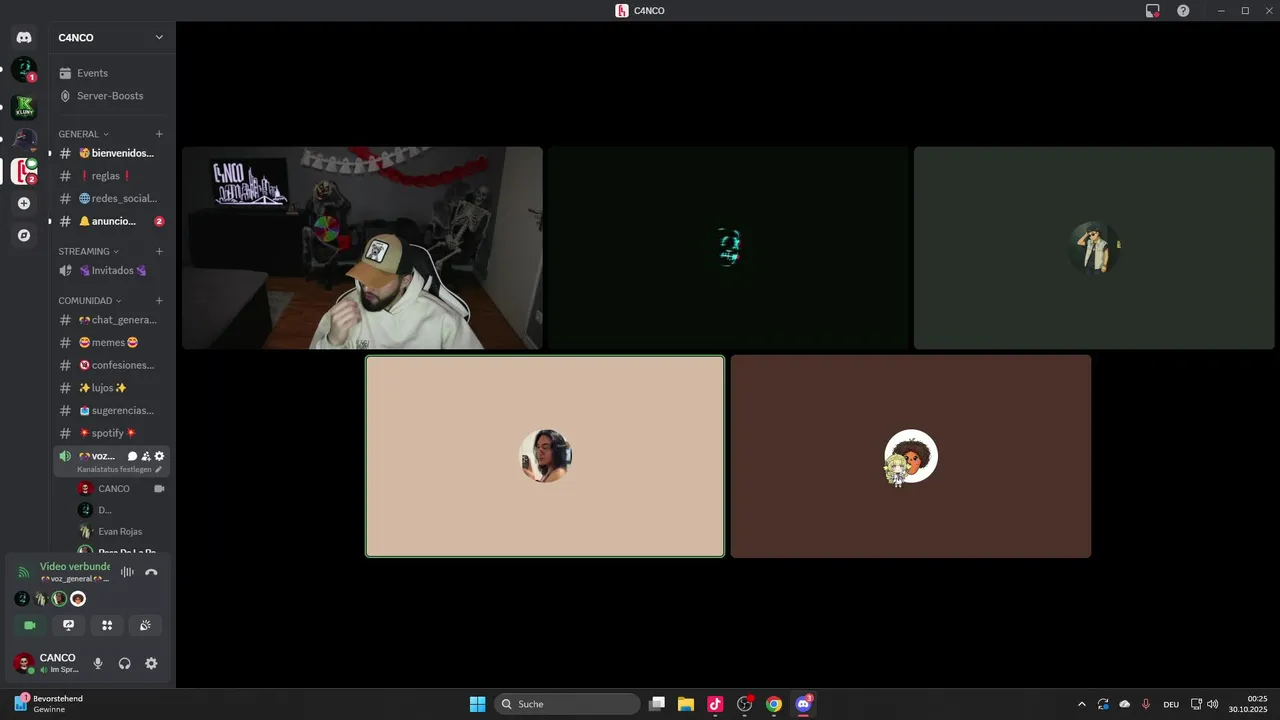Screen dimensions: 1280x720
Task: Toggle the camera on/off button
Action: [30, 625]
